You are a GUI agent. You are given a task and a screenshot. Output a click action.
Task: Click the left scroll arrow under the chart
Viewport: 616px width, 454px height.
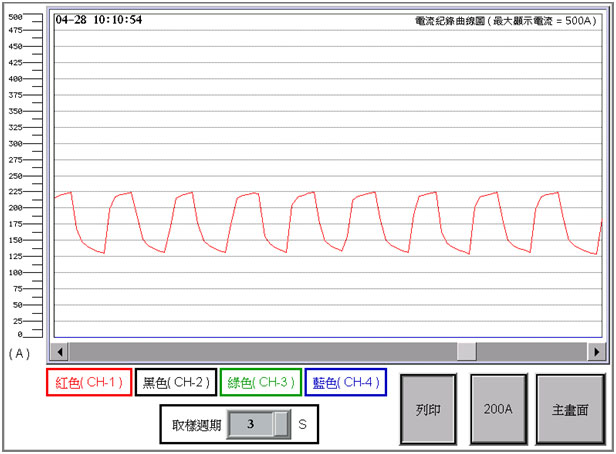pos(61,352)
